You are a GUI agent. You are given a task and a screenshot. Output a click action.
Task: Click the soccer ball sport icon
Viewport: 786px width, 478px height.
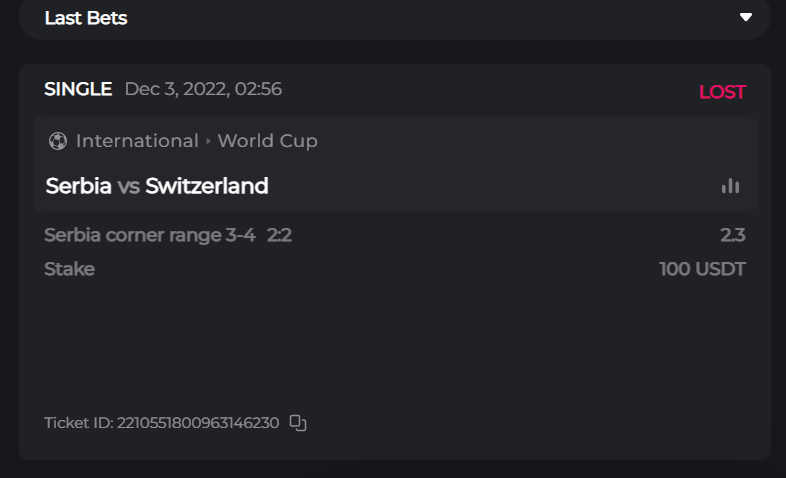(x=57, y=141)
